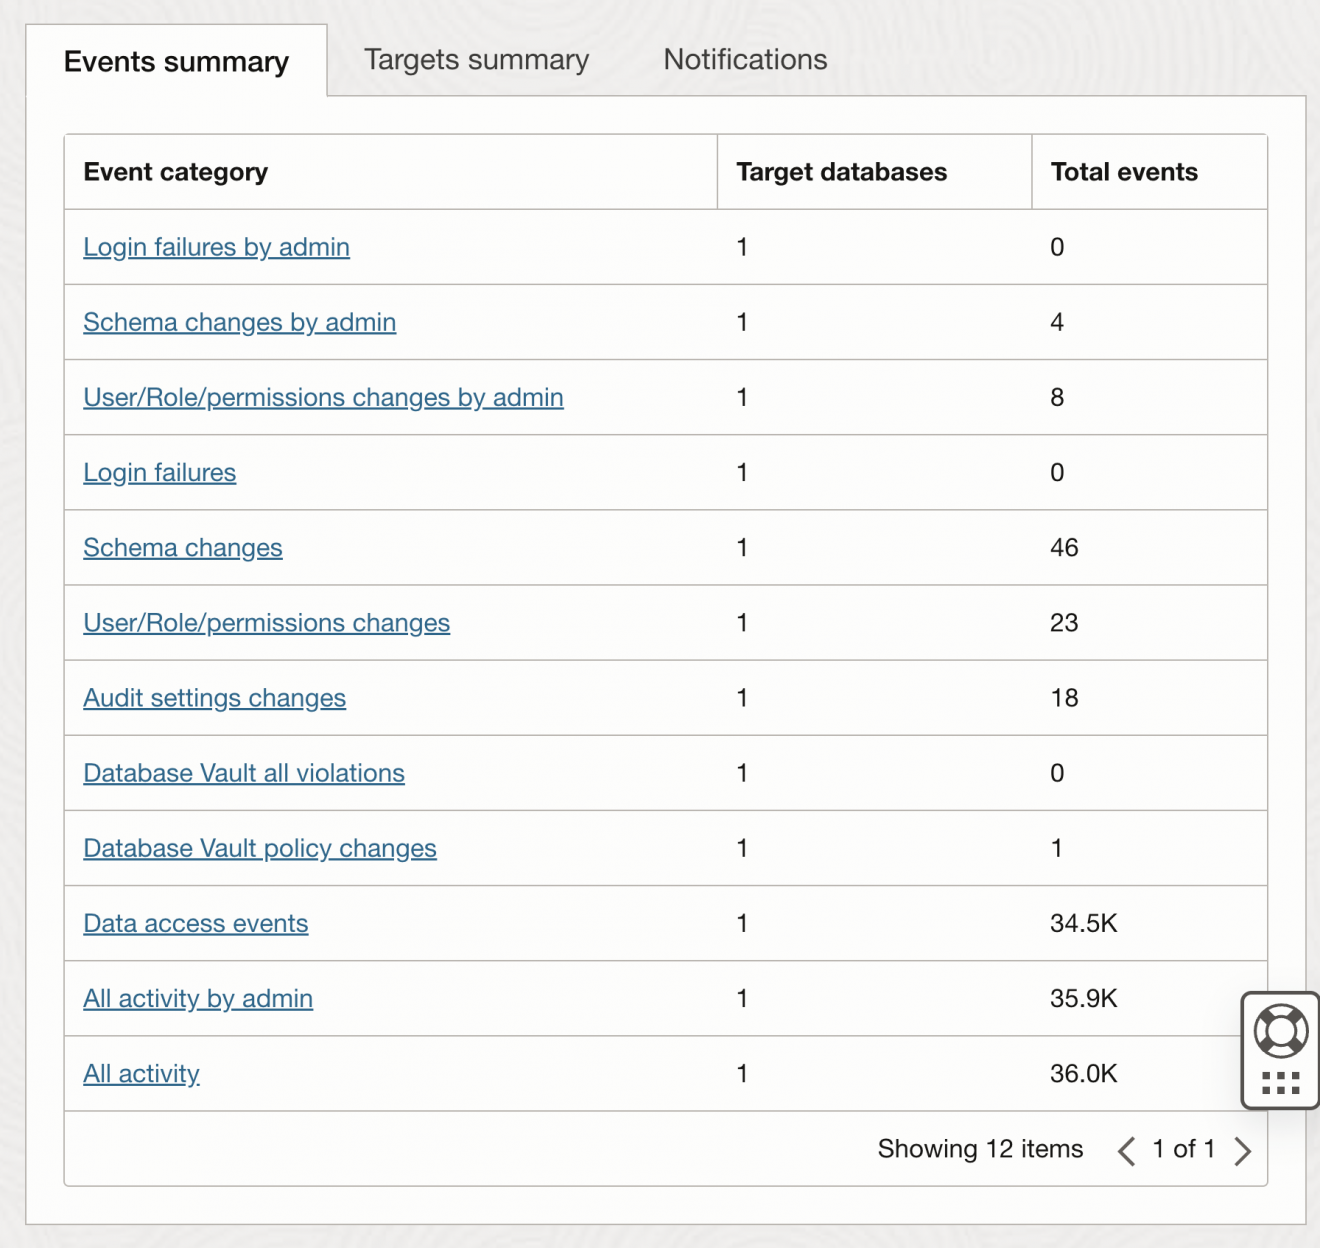The image size is (1320, 1248).
Task: Click the next page chevron arrow
Action: tap(1243, 1150)
